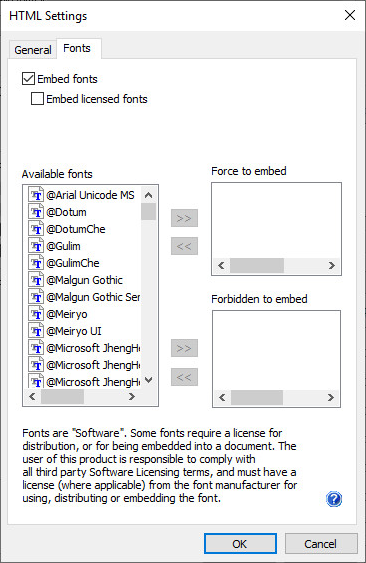Image resolution: width=366 pixels, height=563 pixels.
Task: Click the Forbidden to embed list box
Action: (276, 351)
